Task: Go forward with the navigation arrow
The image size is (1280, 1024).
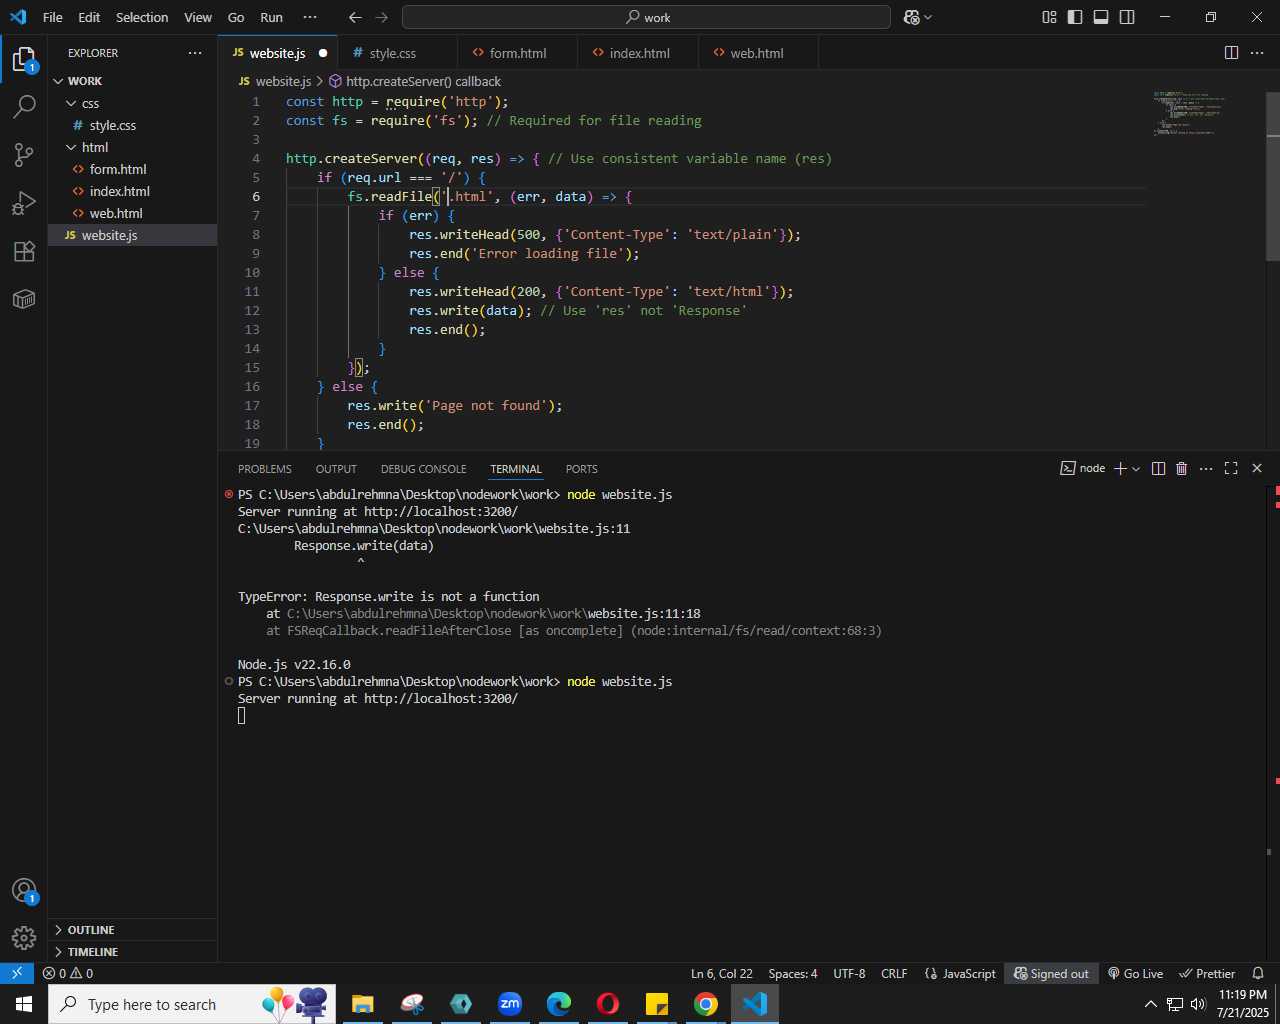Action: click(381, 17)
